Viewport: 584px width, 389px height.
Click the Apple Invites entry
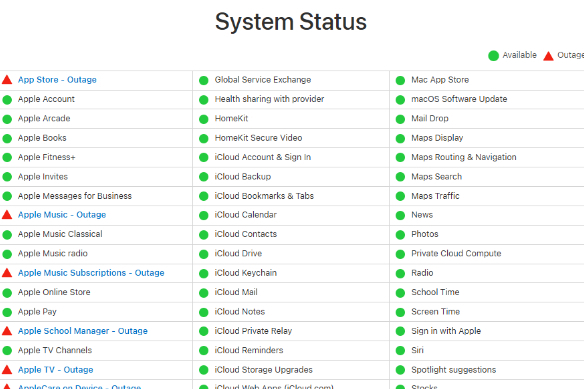[x=43, y=177]
